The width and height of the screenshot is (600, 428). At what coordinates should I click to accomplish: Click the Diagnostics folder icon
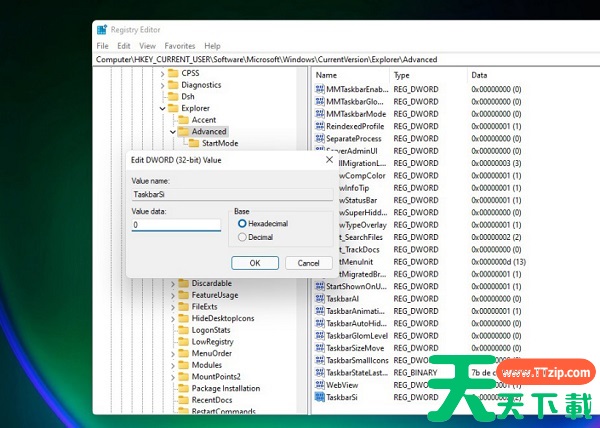pyautogui.click(x=173, y=85)
